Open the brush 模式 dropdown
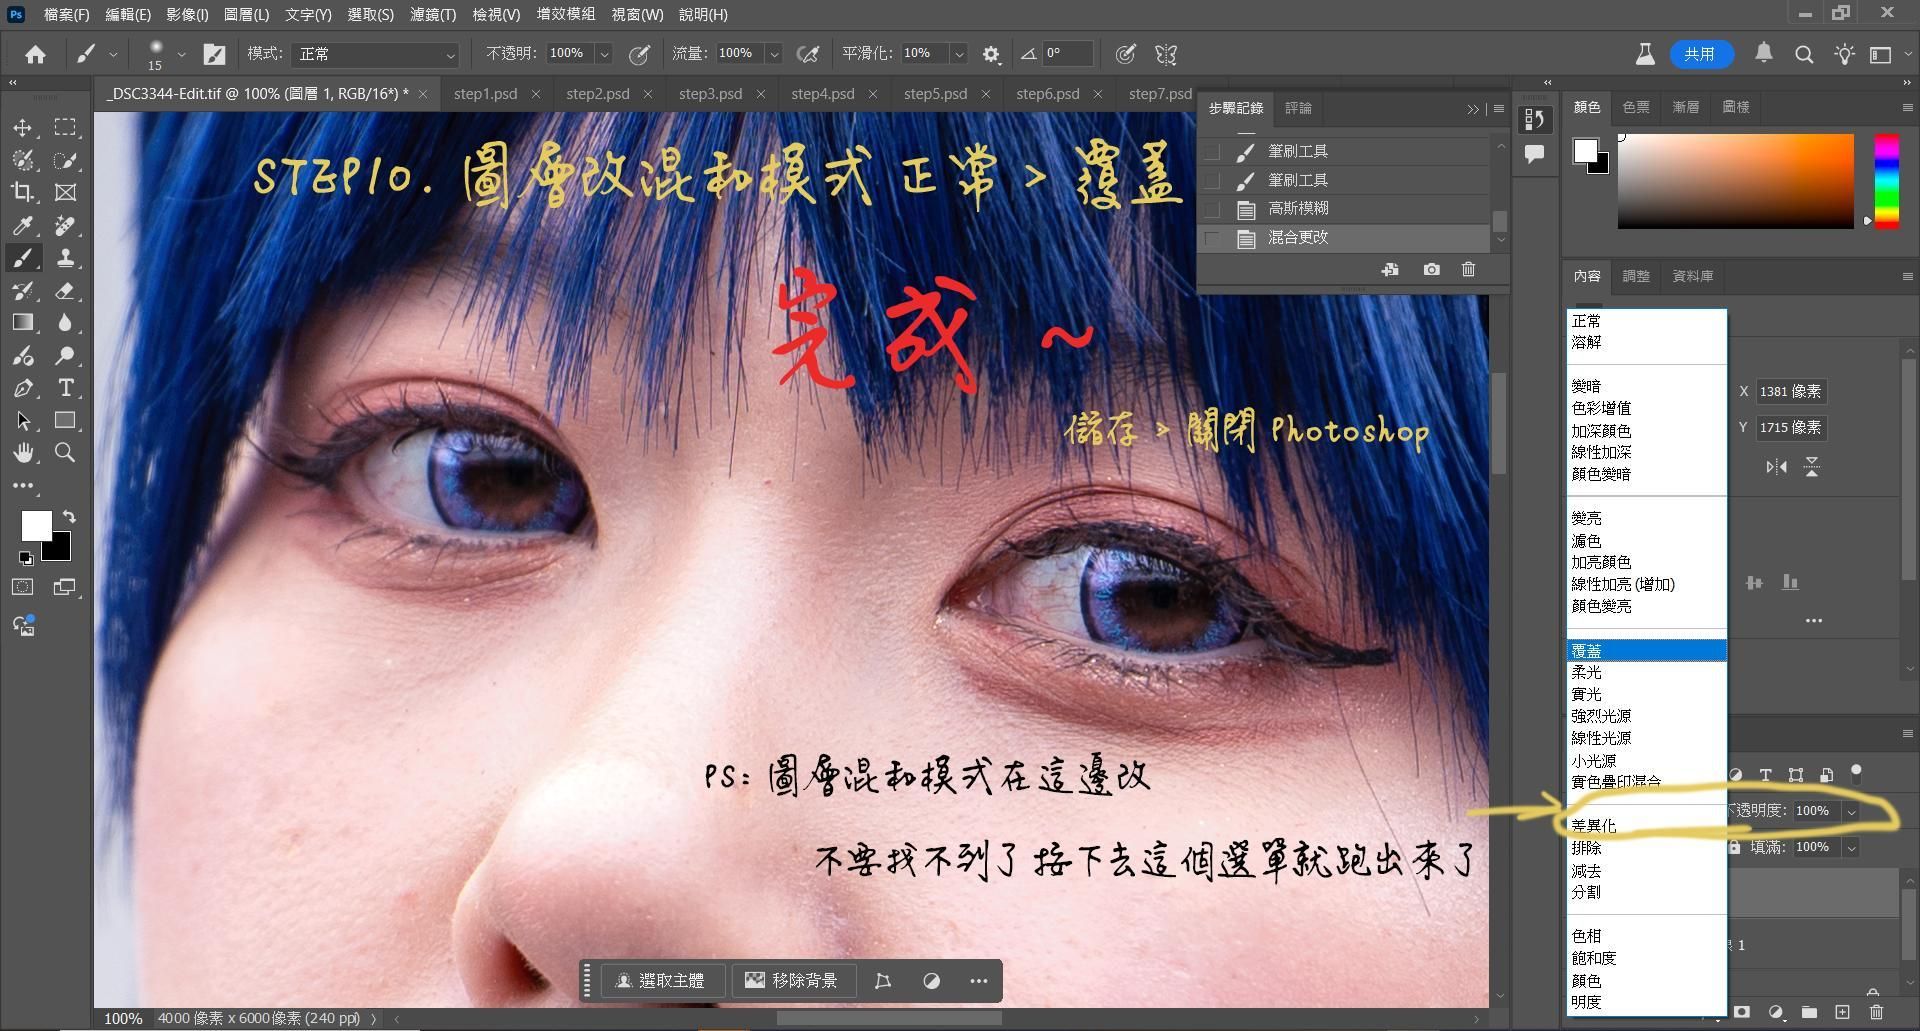 (x=374, y=54)
